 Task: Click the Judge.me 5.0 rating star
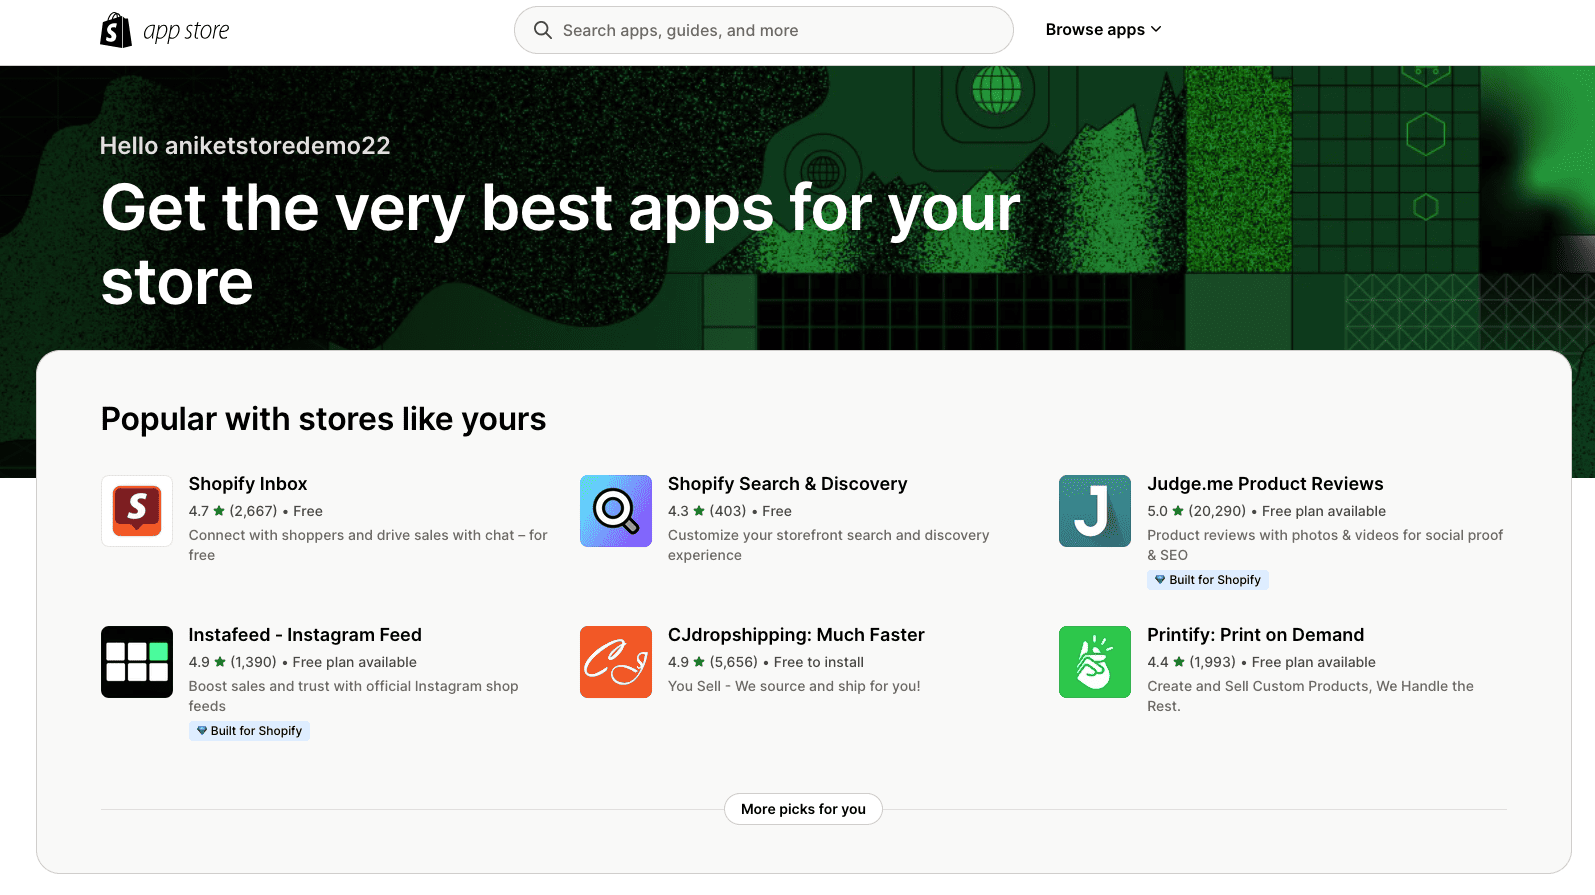(x=1178, y=511)
